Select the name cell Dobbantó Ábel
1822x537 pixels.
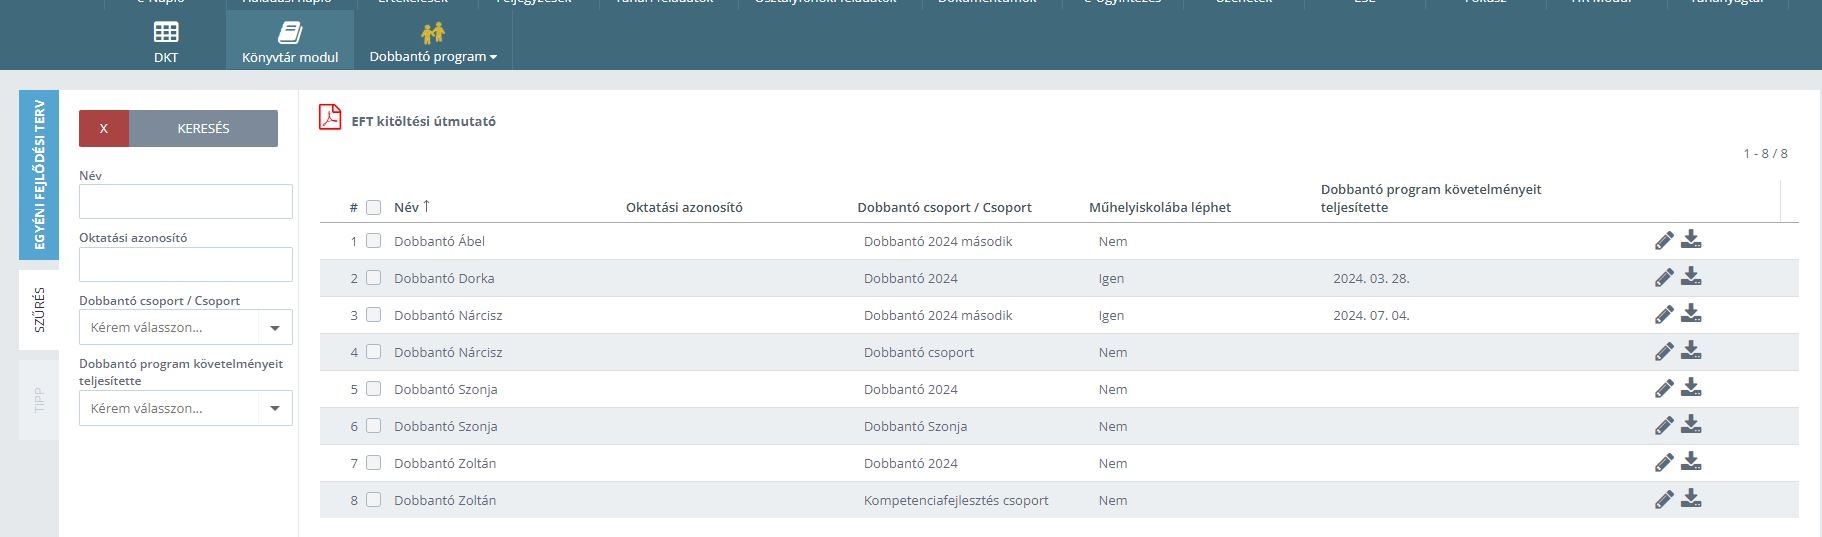point(440,241)
